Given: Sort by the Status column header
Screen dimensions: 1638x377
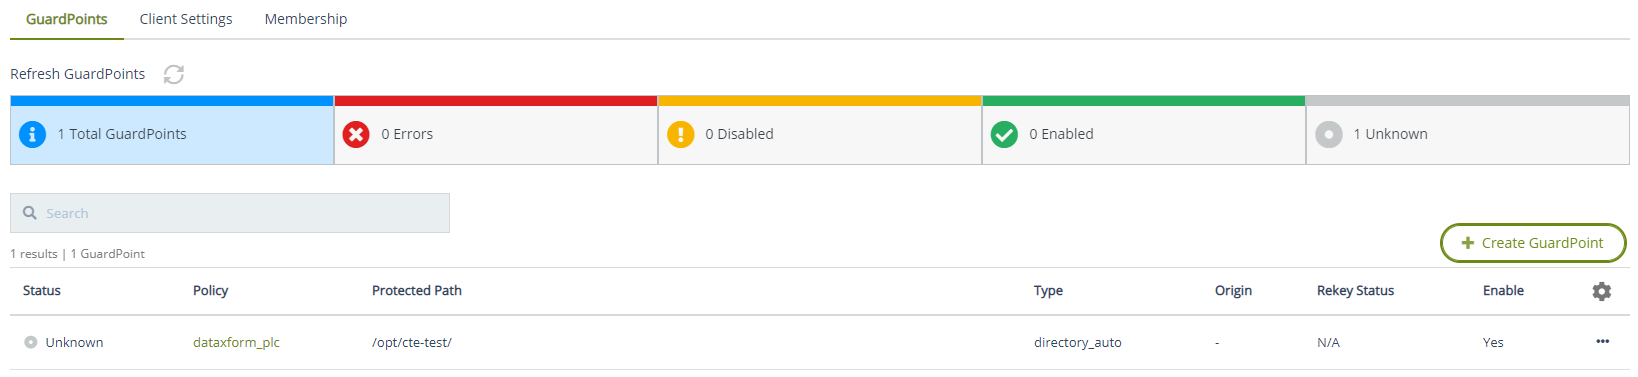Looking at the screenshot, I should tap(42, 291).
